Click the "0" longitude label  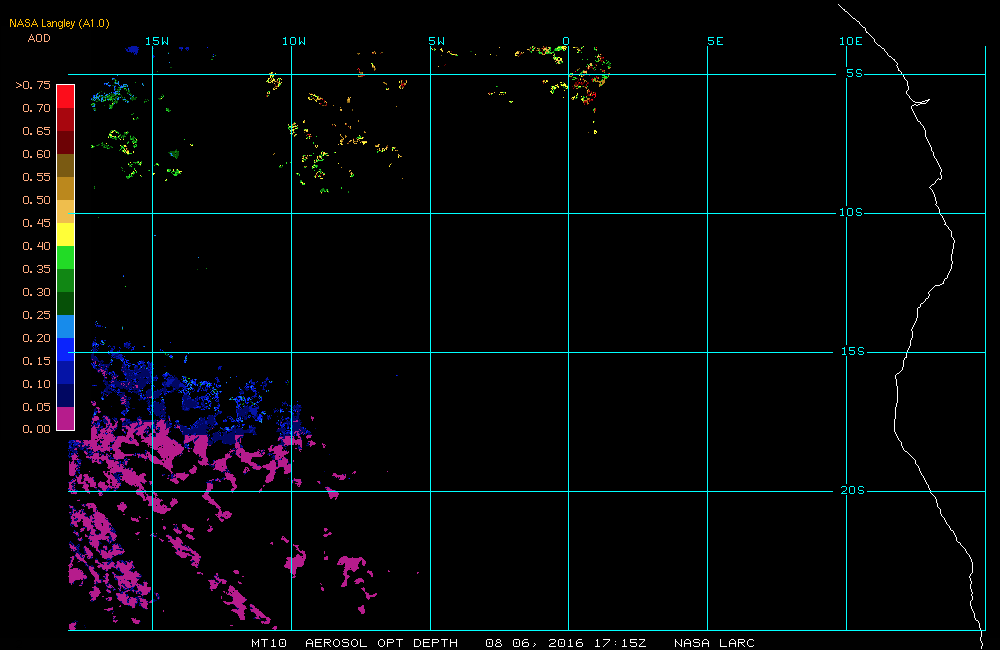click(566, 41)
